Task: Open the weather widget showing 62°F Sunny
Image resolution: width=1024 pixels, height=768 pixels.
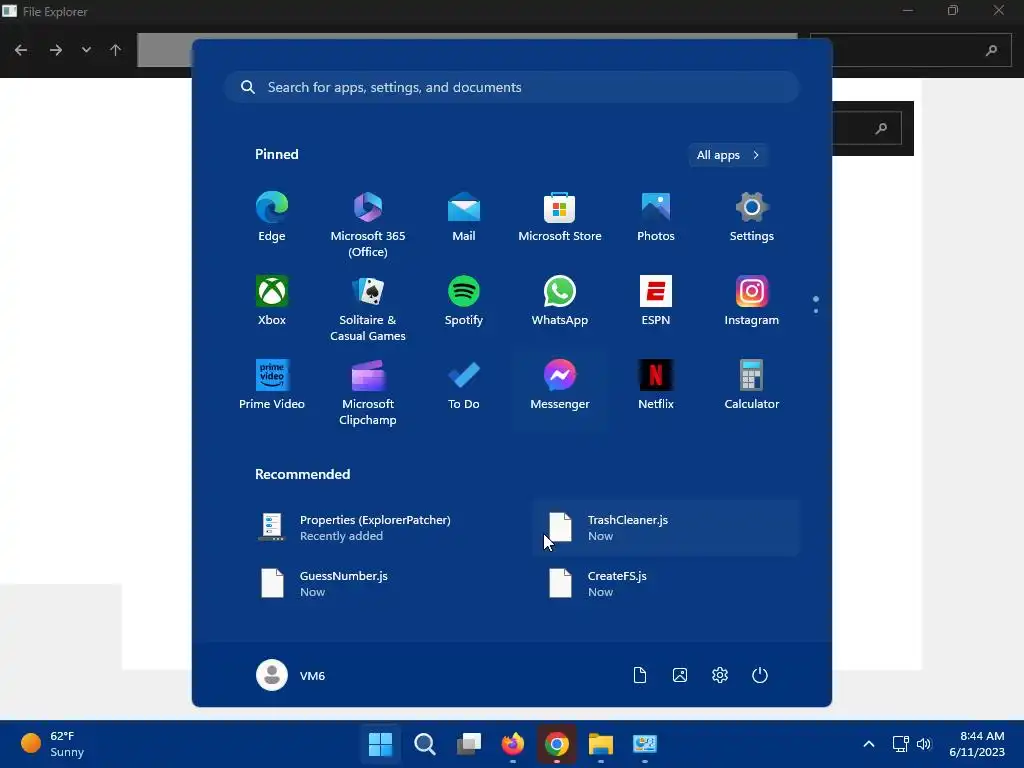Action: [x=54, y=744]
